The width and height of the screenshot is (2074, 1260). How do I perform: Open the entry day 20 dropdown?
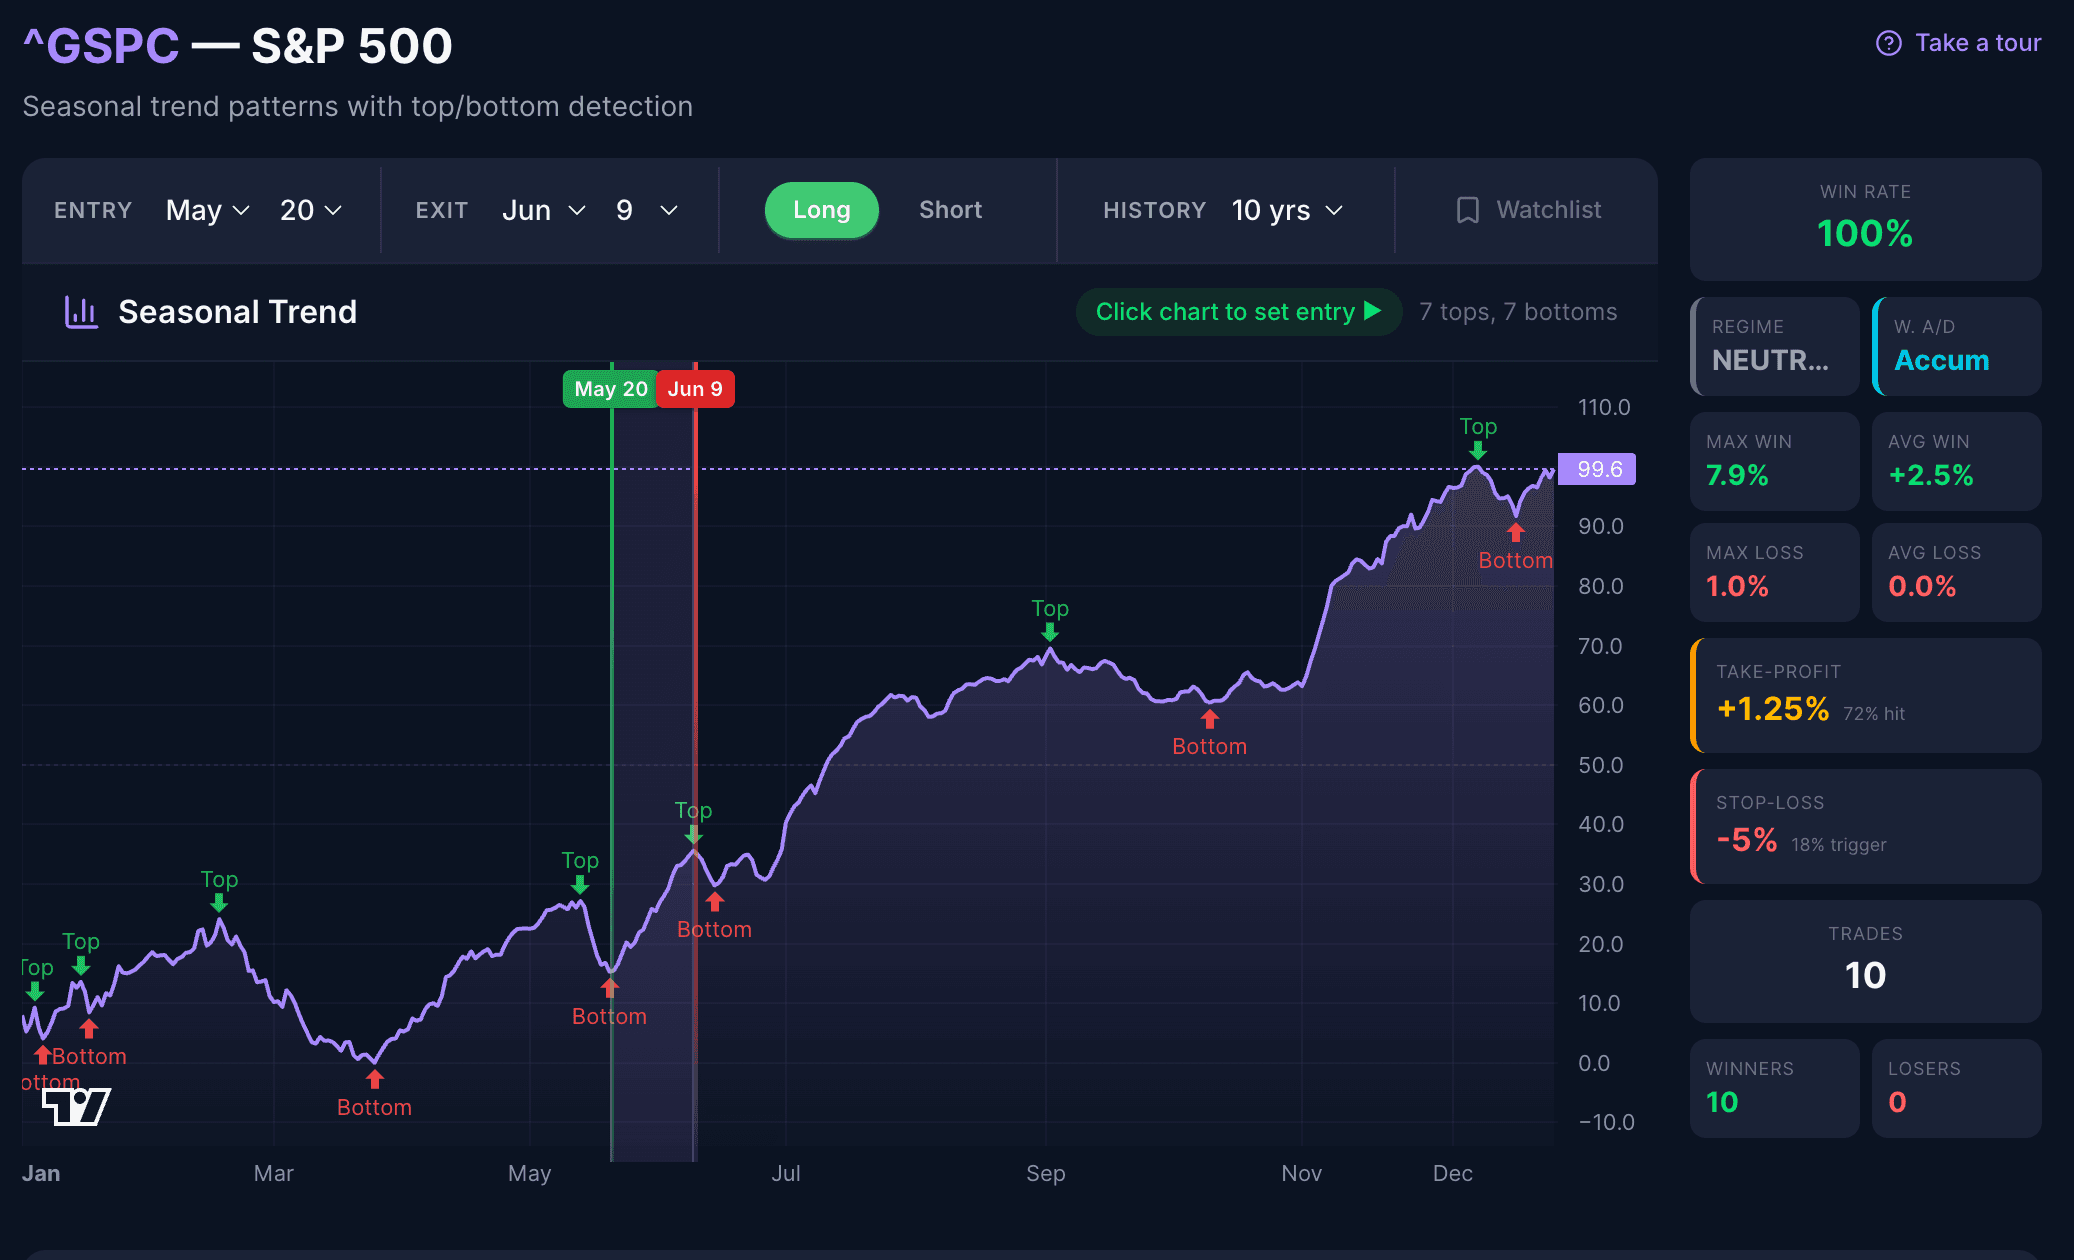tap(311, 210)
